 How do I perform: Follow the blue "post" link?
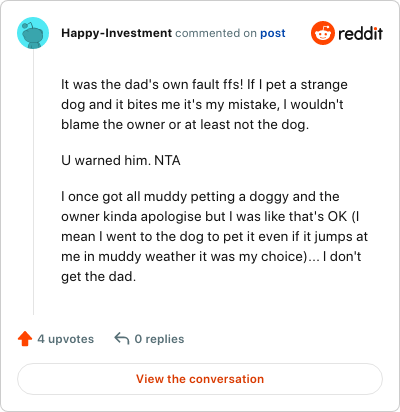(x=273, y=33)
